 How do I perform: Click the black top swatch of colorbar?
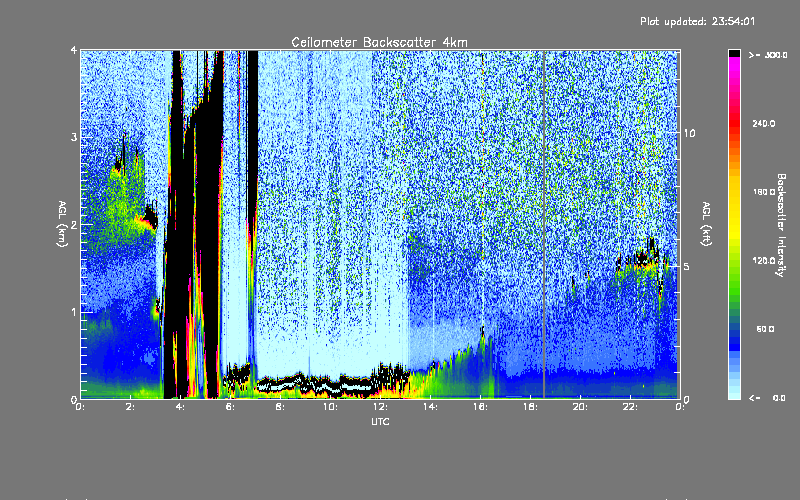point(734,53)
